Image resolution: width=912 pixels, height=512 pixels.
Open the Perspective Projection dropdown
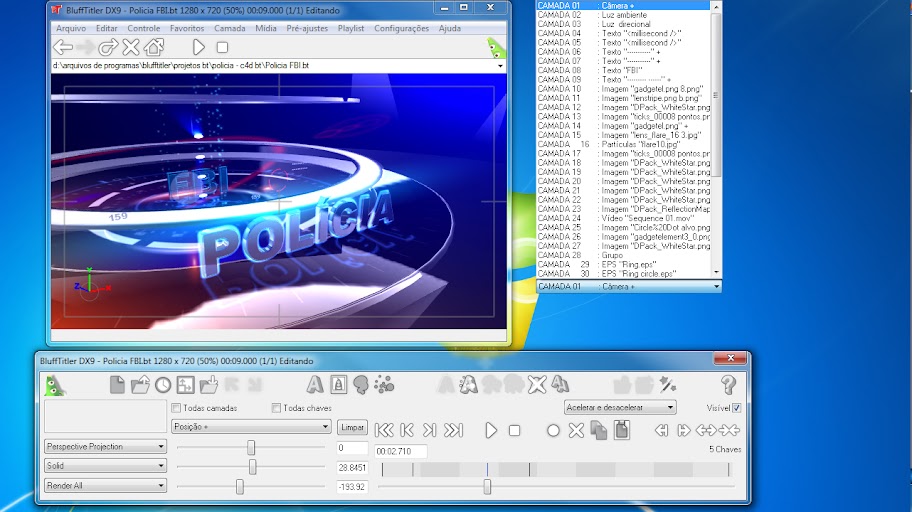(x=105, y=447)
